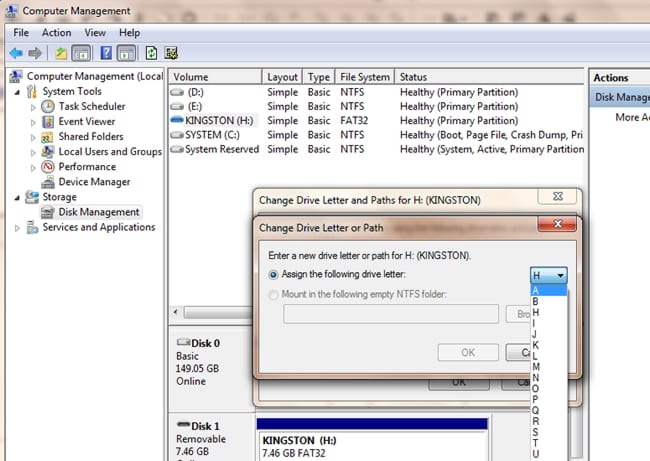The height and width of the screenshot is (461, 650).
Task: Click the Refresh toolbar icon
Action: 151,53
